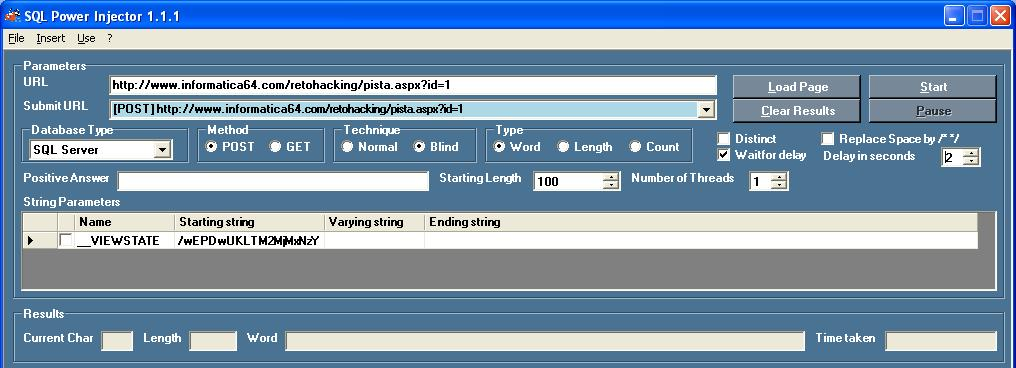
Task: Select the Word type radio button
Action: 499,147
